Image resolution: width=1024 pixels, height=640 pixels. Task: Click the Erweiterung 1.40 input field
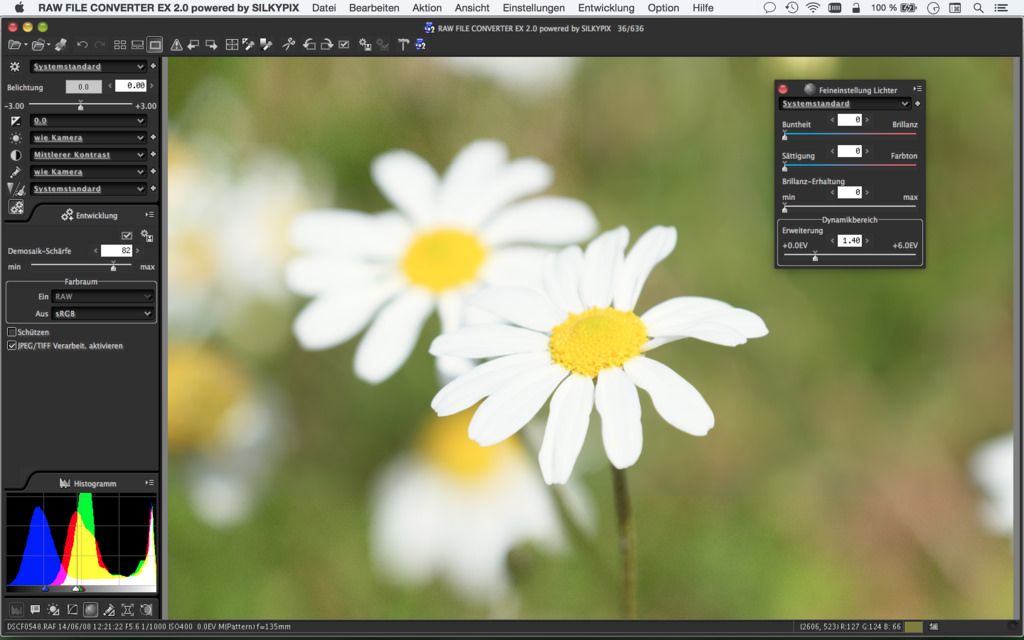(x=850, y=241)
